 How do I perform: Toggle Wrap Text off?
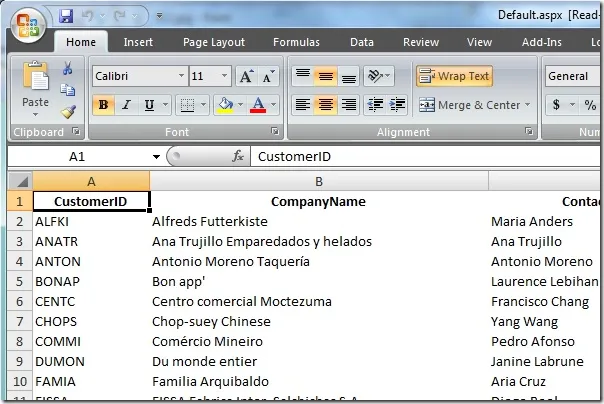click(454, 76)
